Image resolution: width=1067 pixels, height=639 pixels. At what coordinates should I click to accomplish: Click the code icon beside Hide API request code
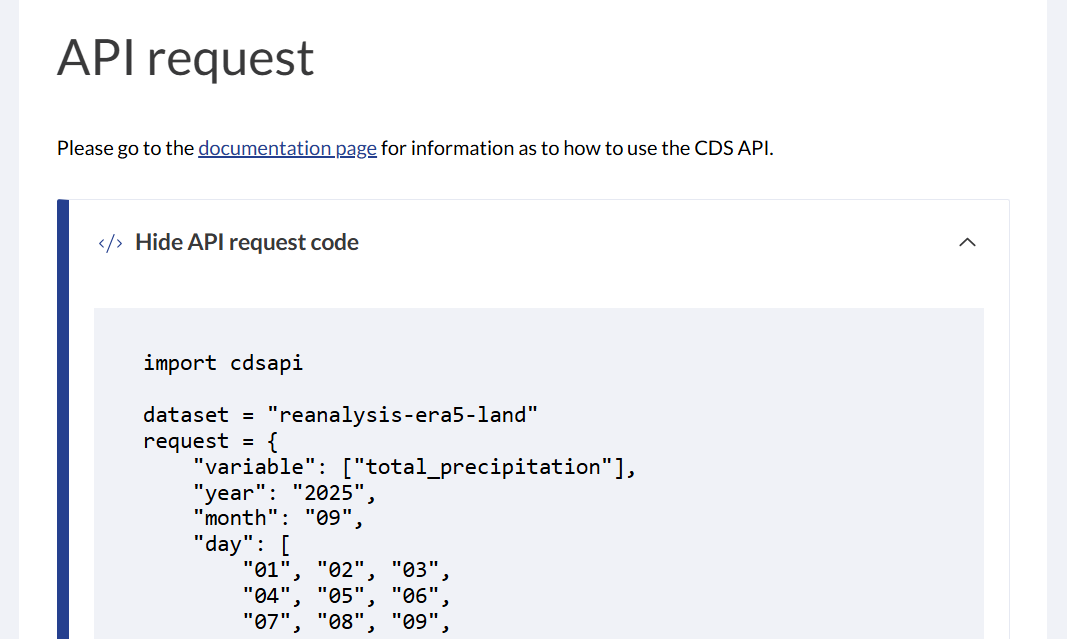(109, 241)
